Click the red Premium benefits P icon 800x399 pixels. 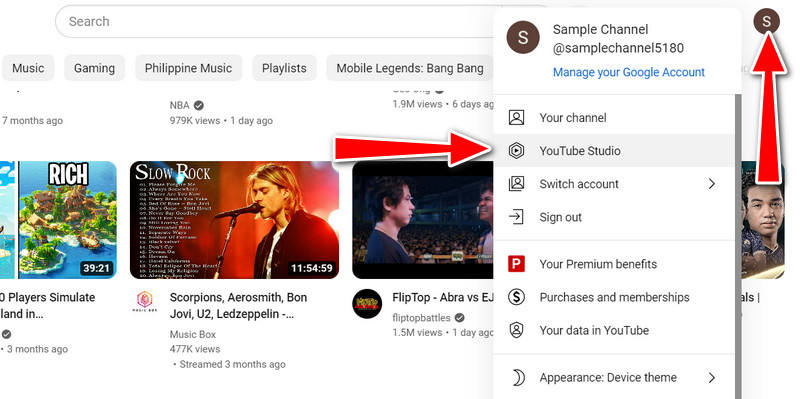516,264
